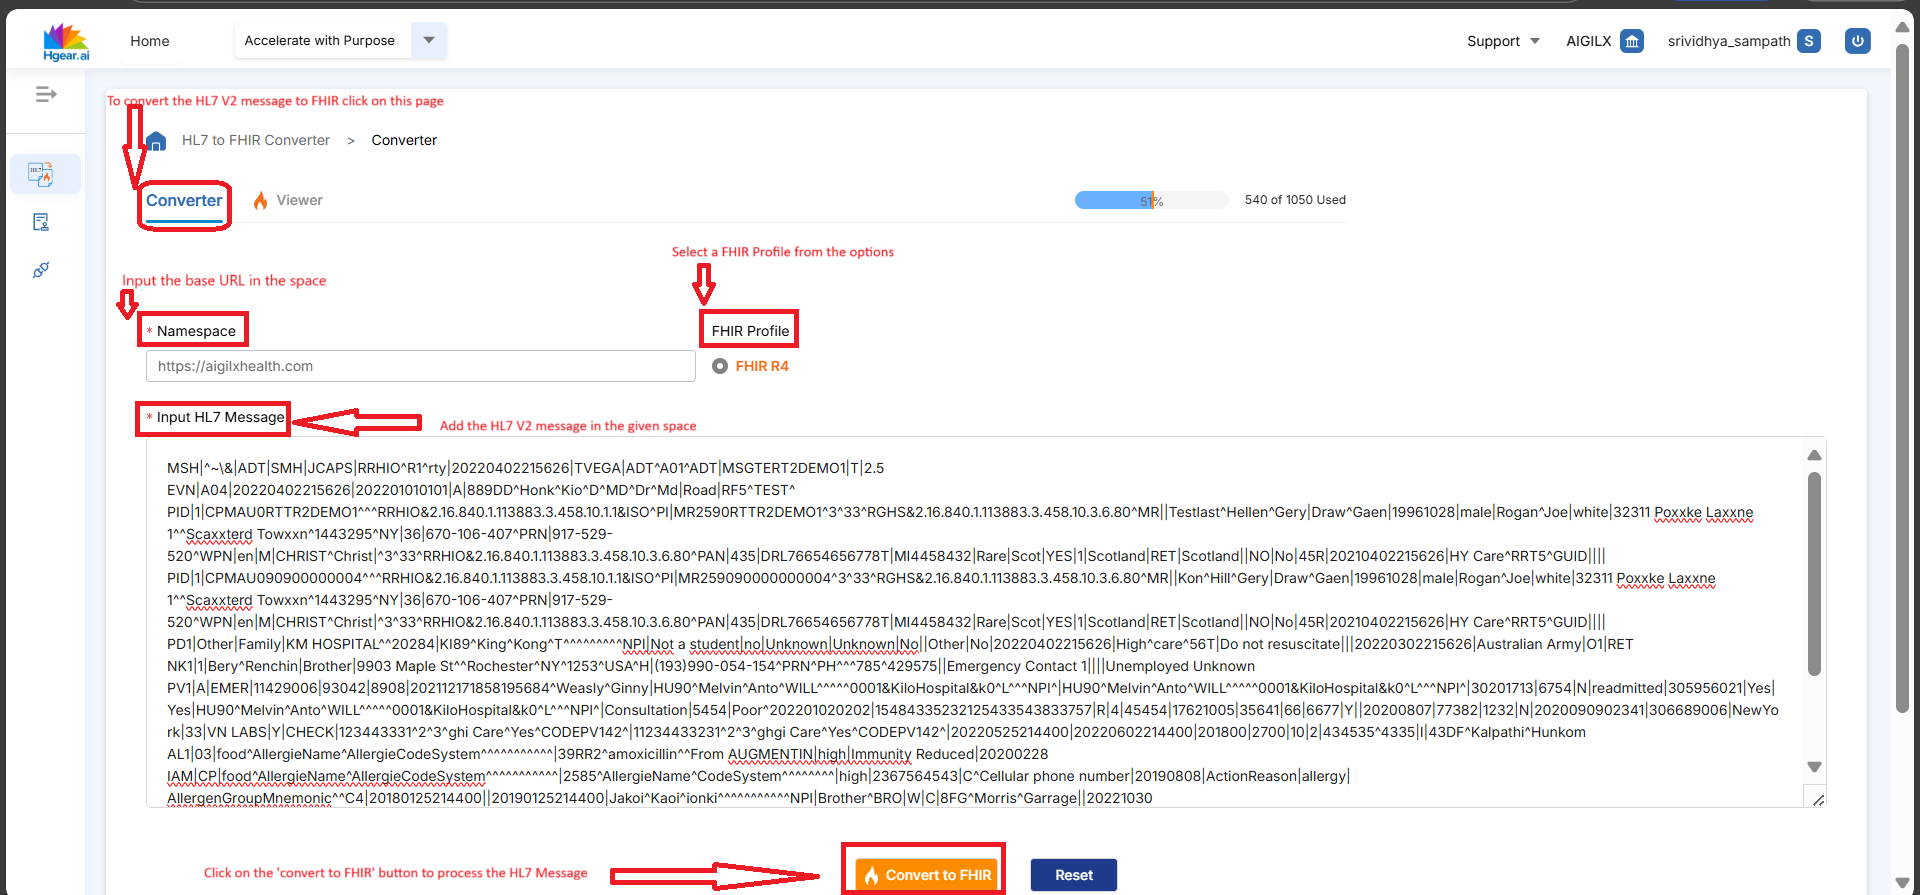
Task: Expand the Support dropdown menu
Action: point(1503,41)
